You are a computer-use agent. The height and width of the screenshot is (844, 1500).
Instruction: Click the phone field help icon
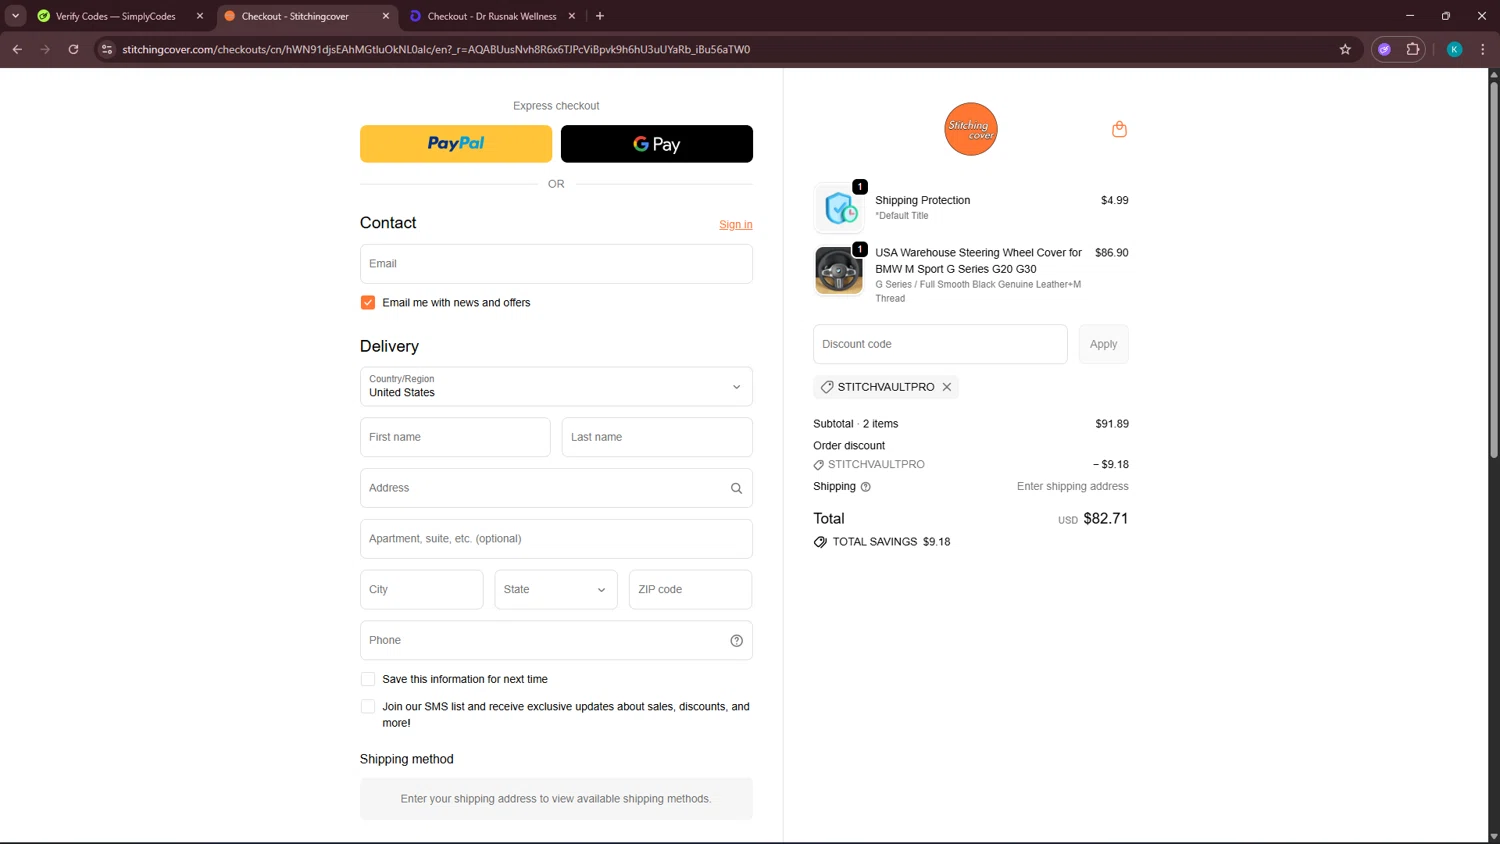click(x=736, y=641)
